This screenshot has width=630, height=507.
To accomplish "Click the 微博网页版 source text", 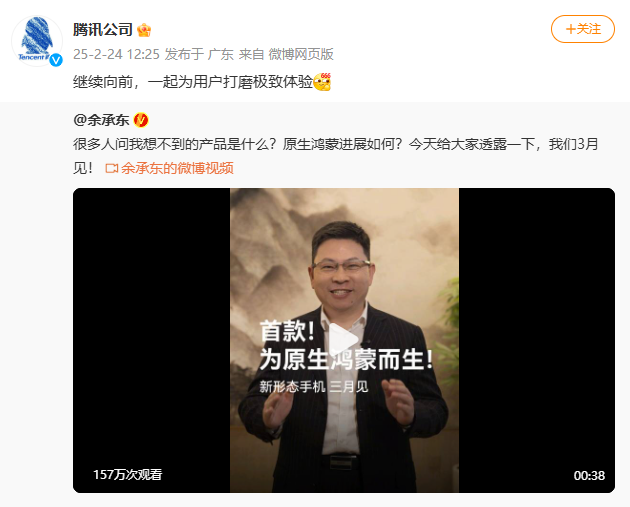I will pyautogui.click(x=301, y=54).
